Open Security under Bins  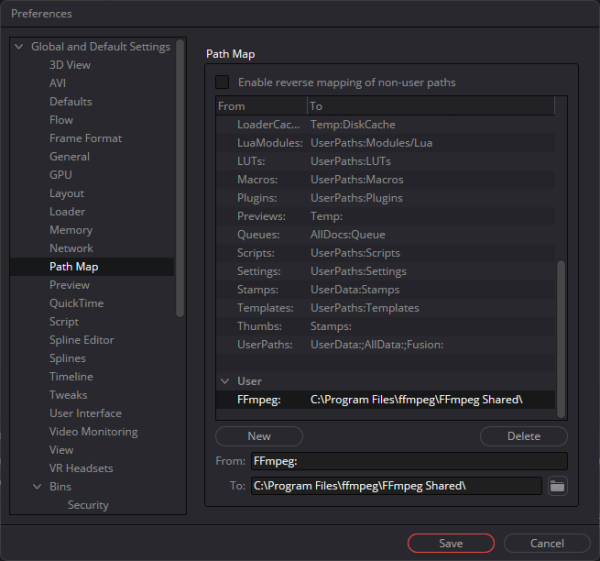point(88,505)
